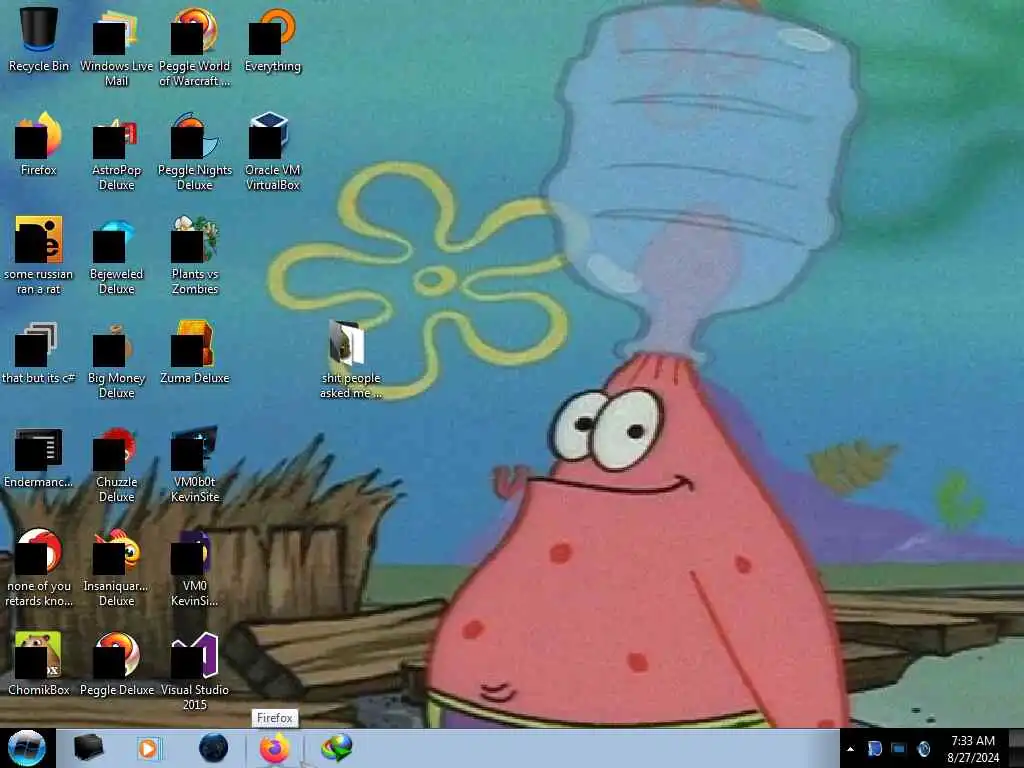Select 'none of you...' desktop icon

[x=39, y=568]
